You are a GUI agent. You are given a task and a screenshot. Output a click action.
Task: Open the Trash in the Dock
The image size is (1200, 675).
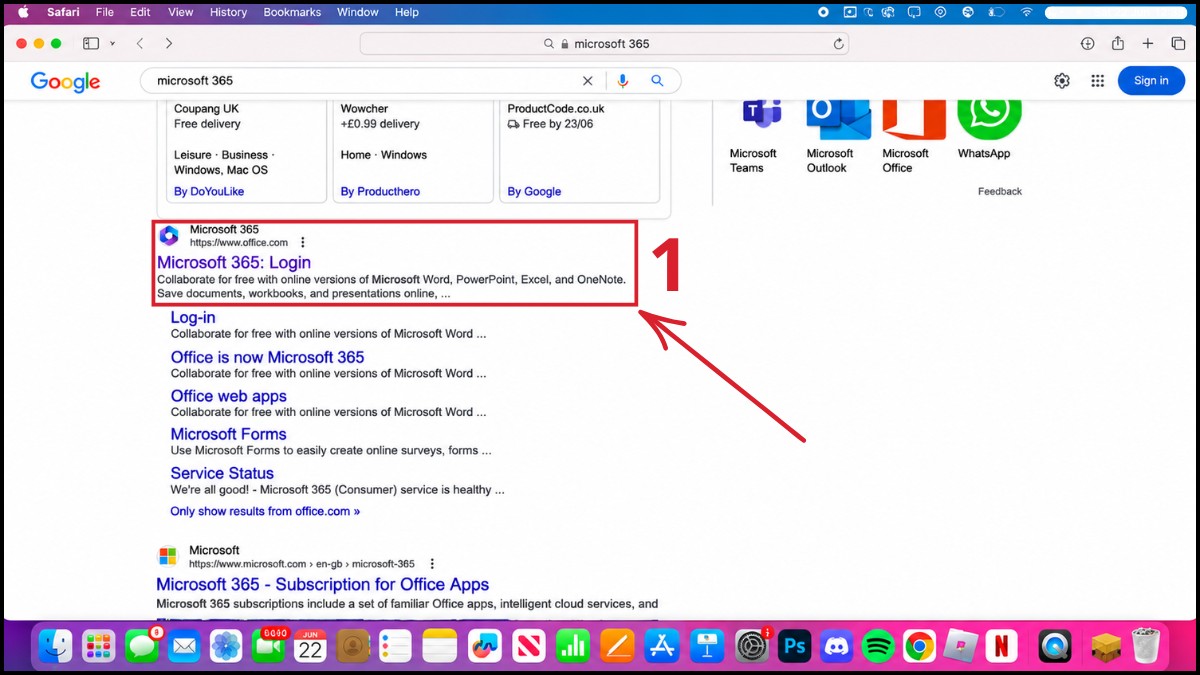pos(1145,646)
